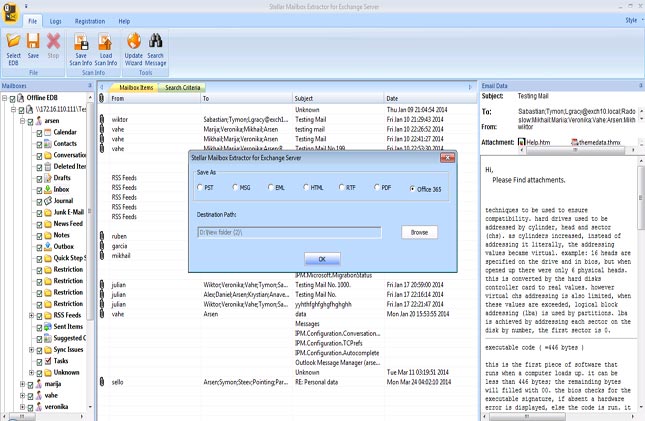Toggle the Notes folder checkbox

(x=39, y=236)
